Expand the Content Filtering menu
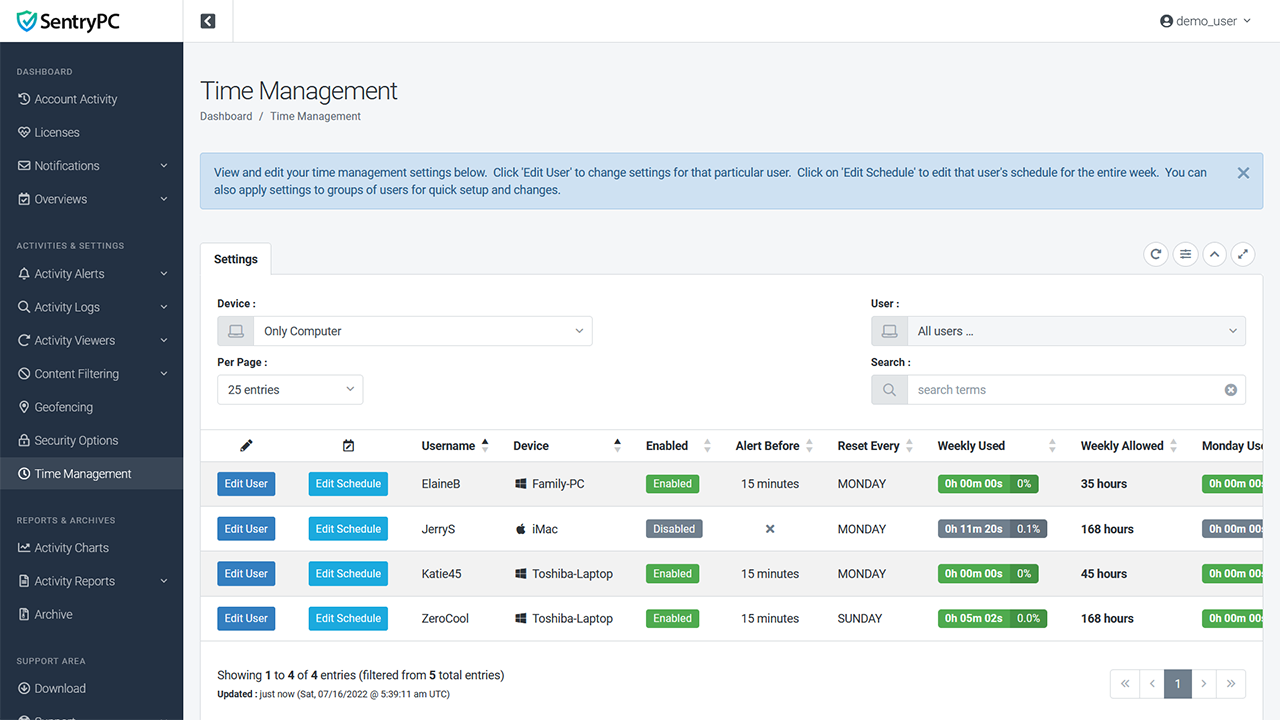The height and width of the screenshot is (720, 1280). (x=91, y=374)
